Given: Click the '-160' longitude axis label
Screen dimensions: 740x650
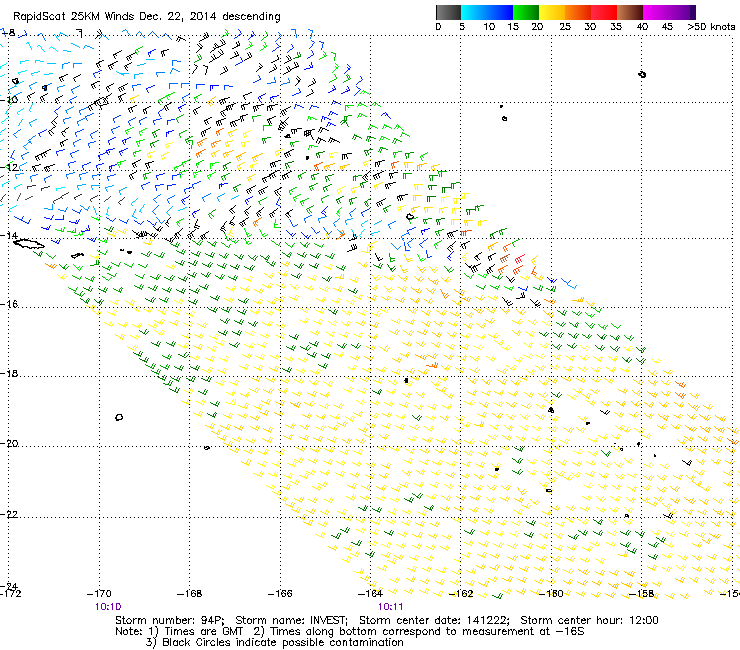Looking at the screenshot, I should [551, 593].
